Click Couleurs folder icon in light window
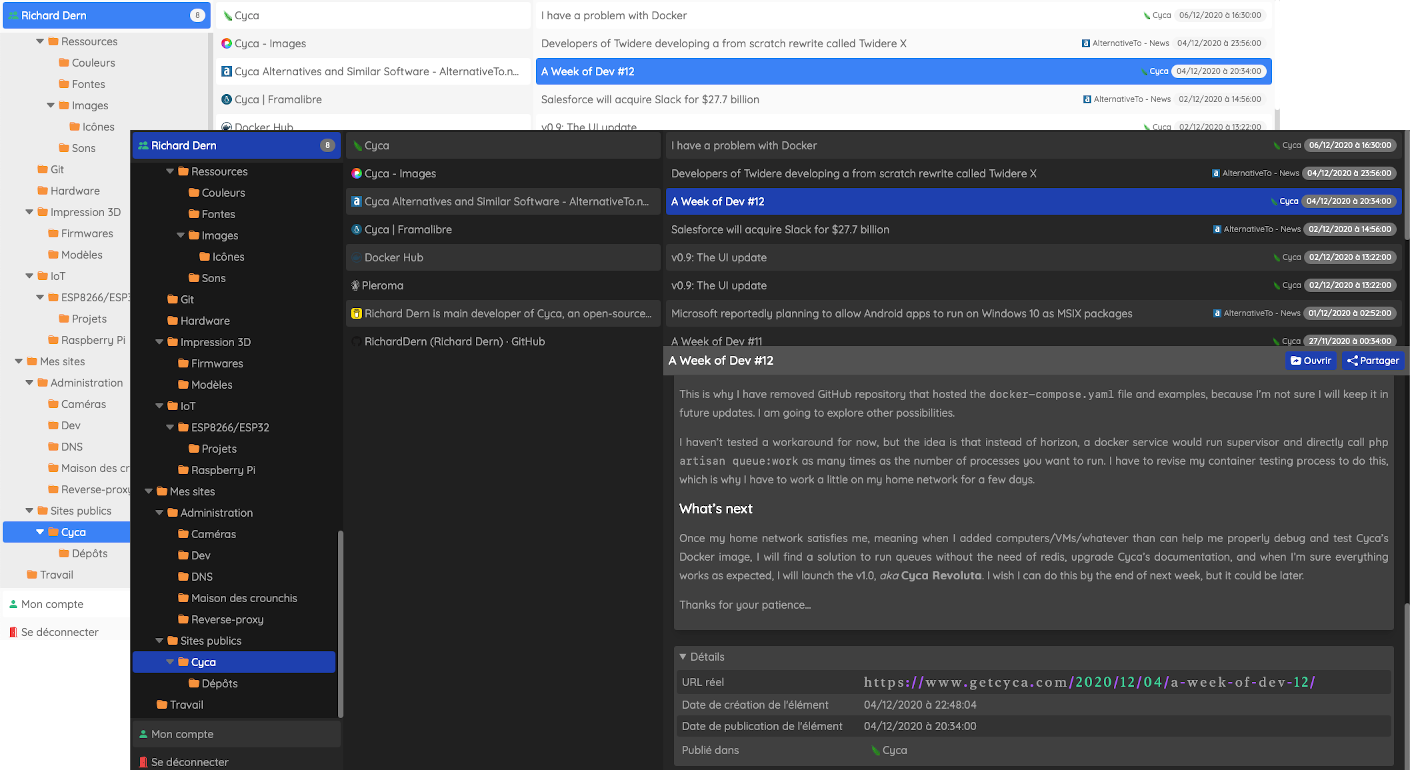The height and width of the screenshot is (770, 1410). click(64, 63)
